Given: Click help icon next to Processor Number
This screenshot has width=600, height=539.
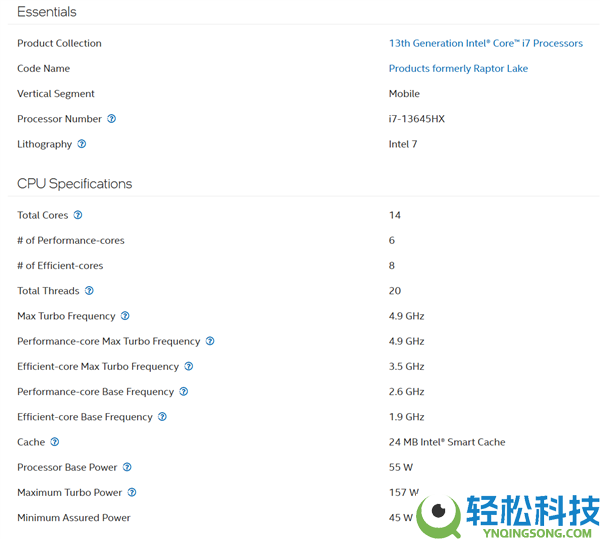Looking at the screenshot, I should point(111,119).
